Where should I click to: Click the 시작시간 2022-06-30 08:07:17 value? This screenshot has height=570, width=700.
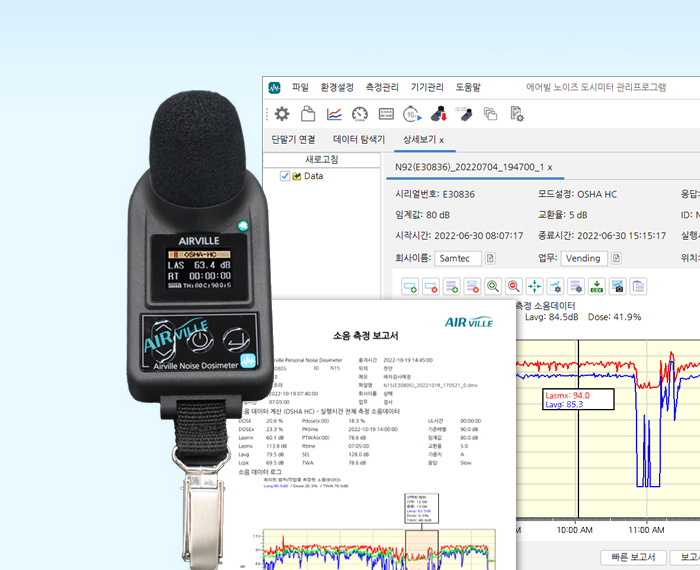pos(479,236)
